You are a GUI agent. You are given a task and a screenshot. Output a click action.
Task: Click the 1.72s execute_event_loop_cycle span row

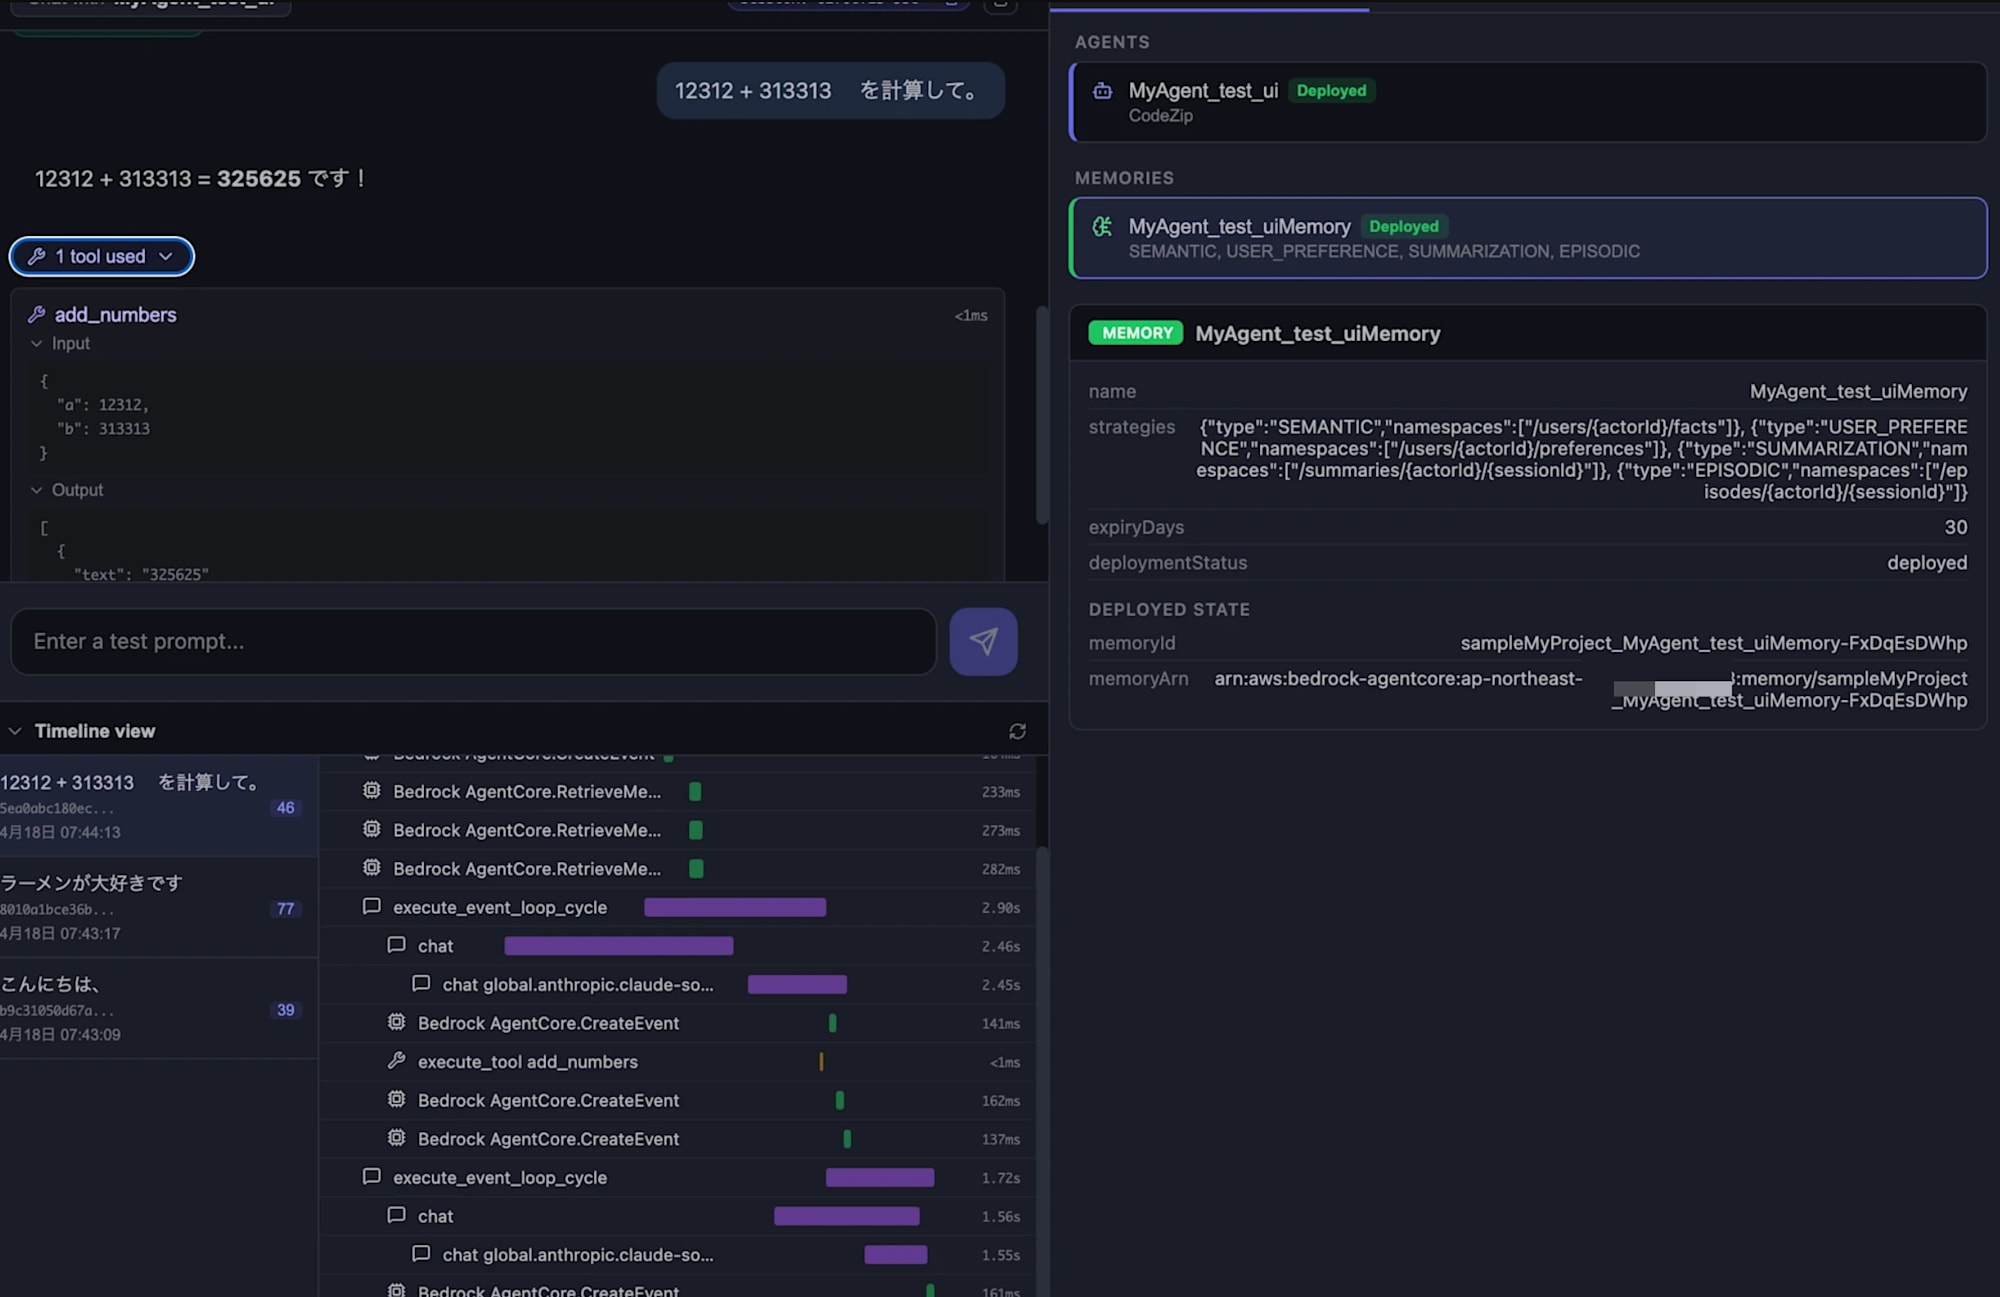[500, 1178]
